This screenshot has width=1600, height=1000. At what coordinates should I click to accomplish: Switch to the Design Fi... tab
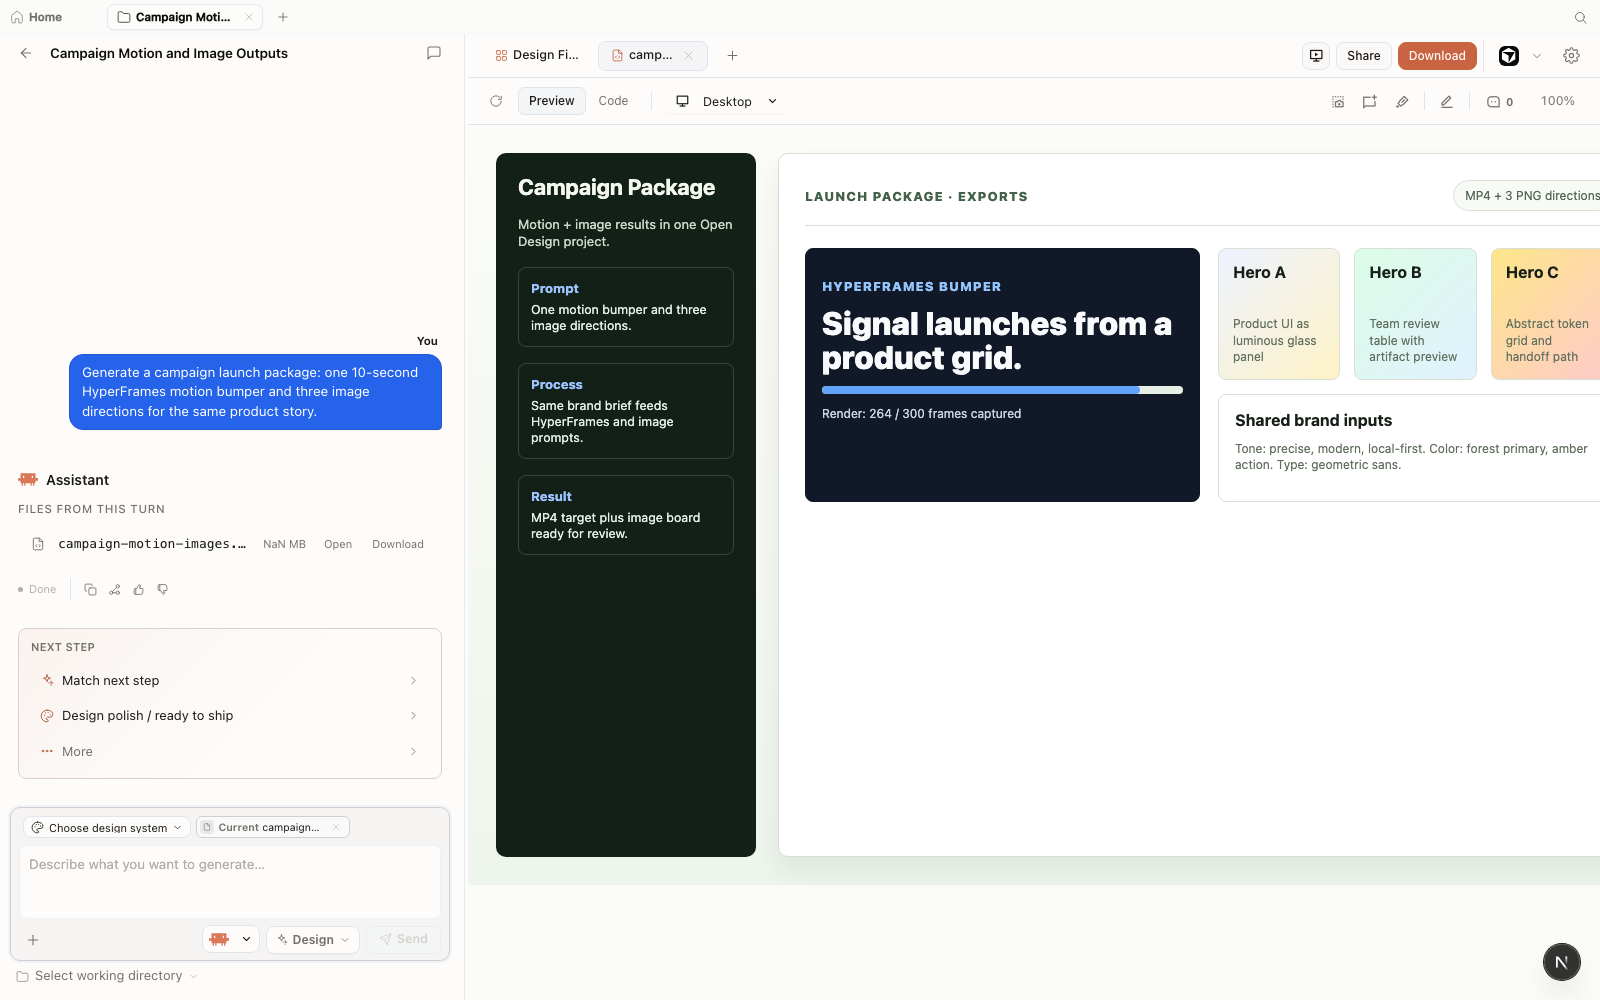pos(537,55)
